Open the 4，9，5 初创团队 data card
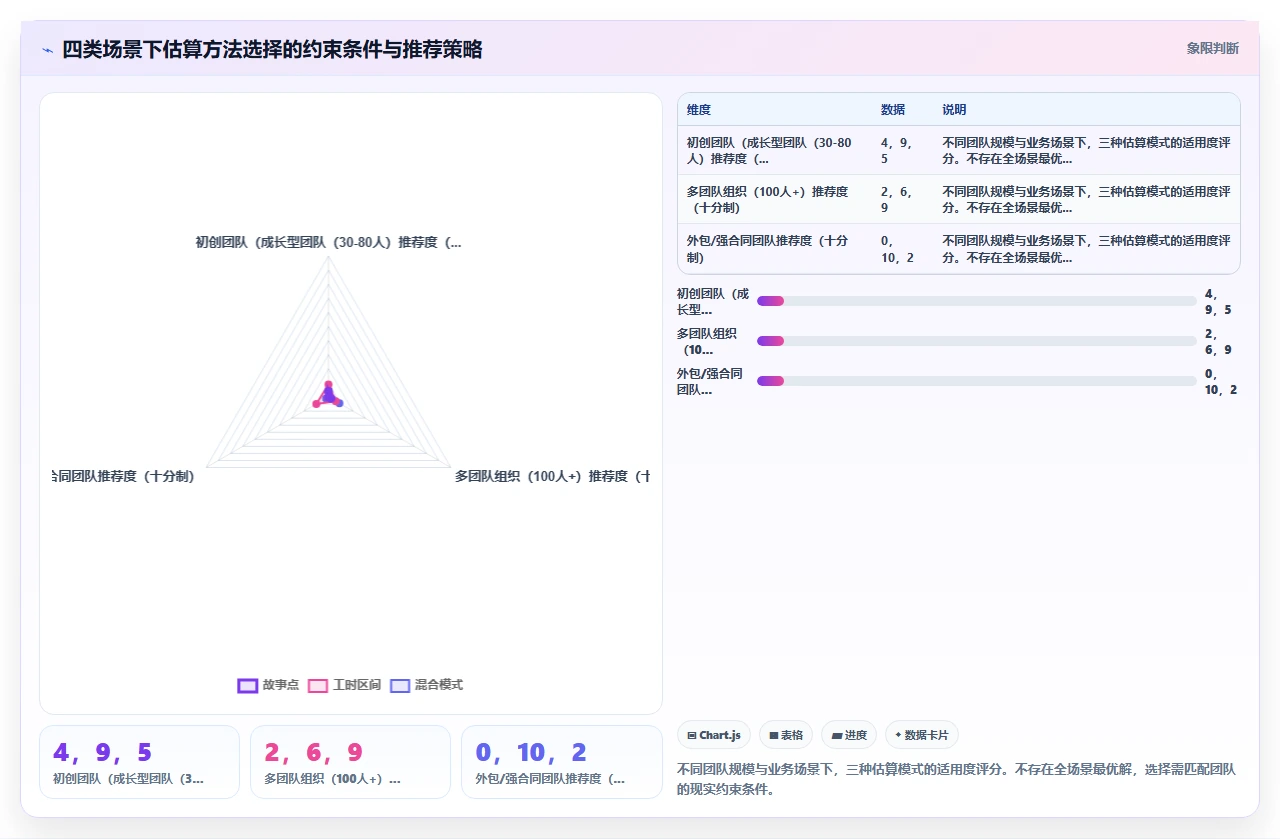 coord(139,762)
